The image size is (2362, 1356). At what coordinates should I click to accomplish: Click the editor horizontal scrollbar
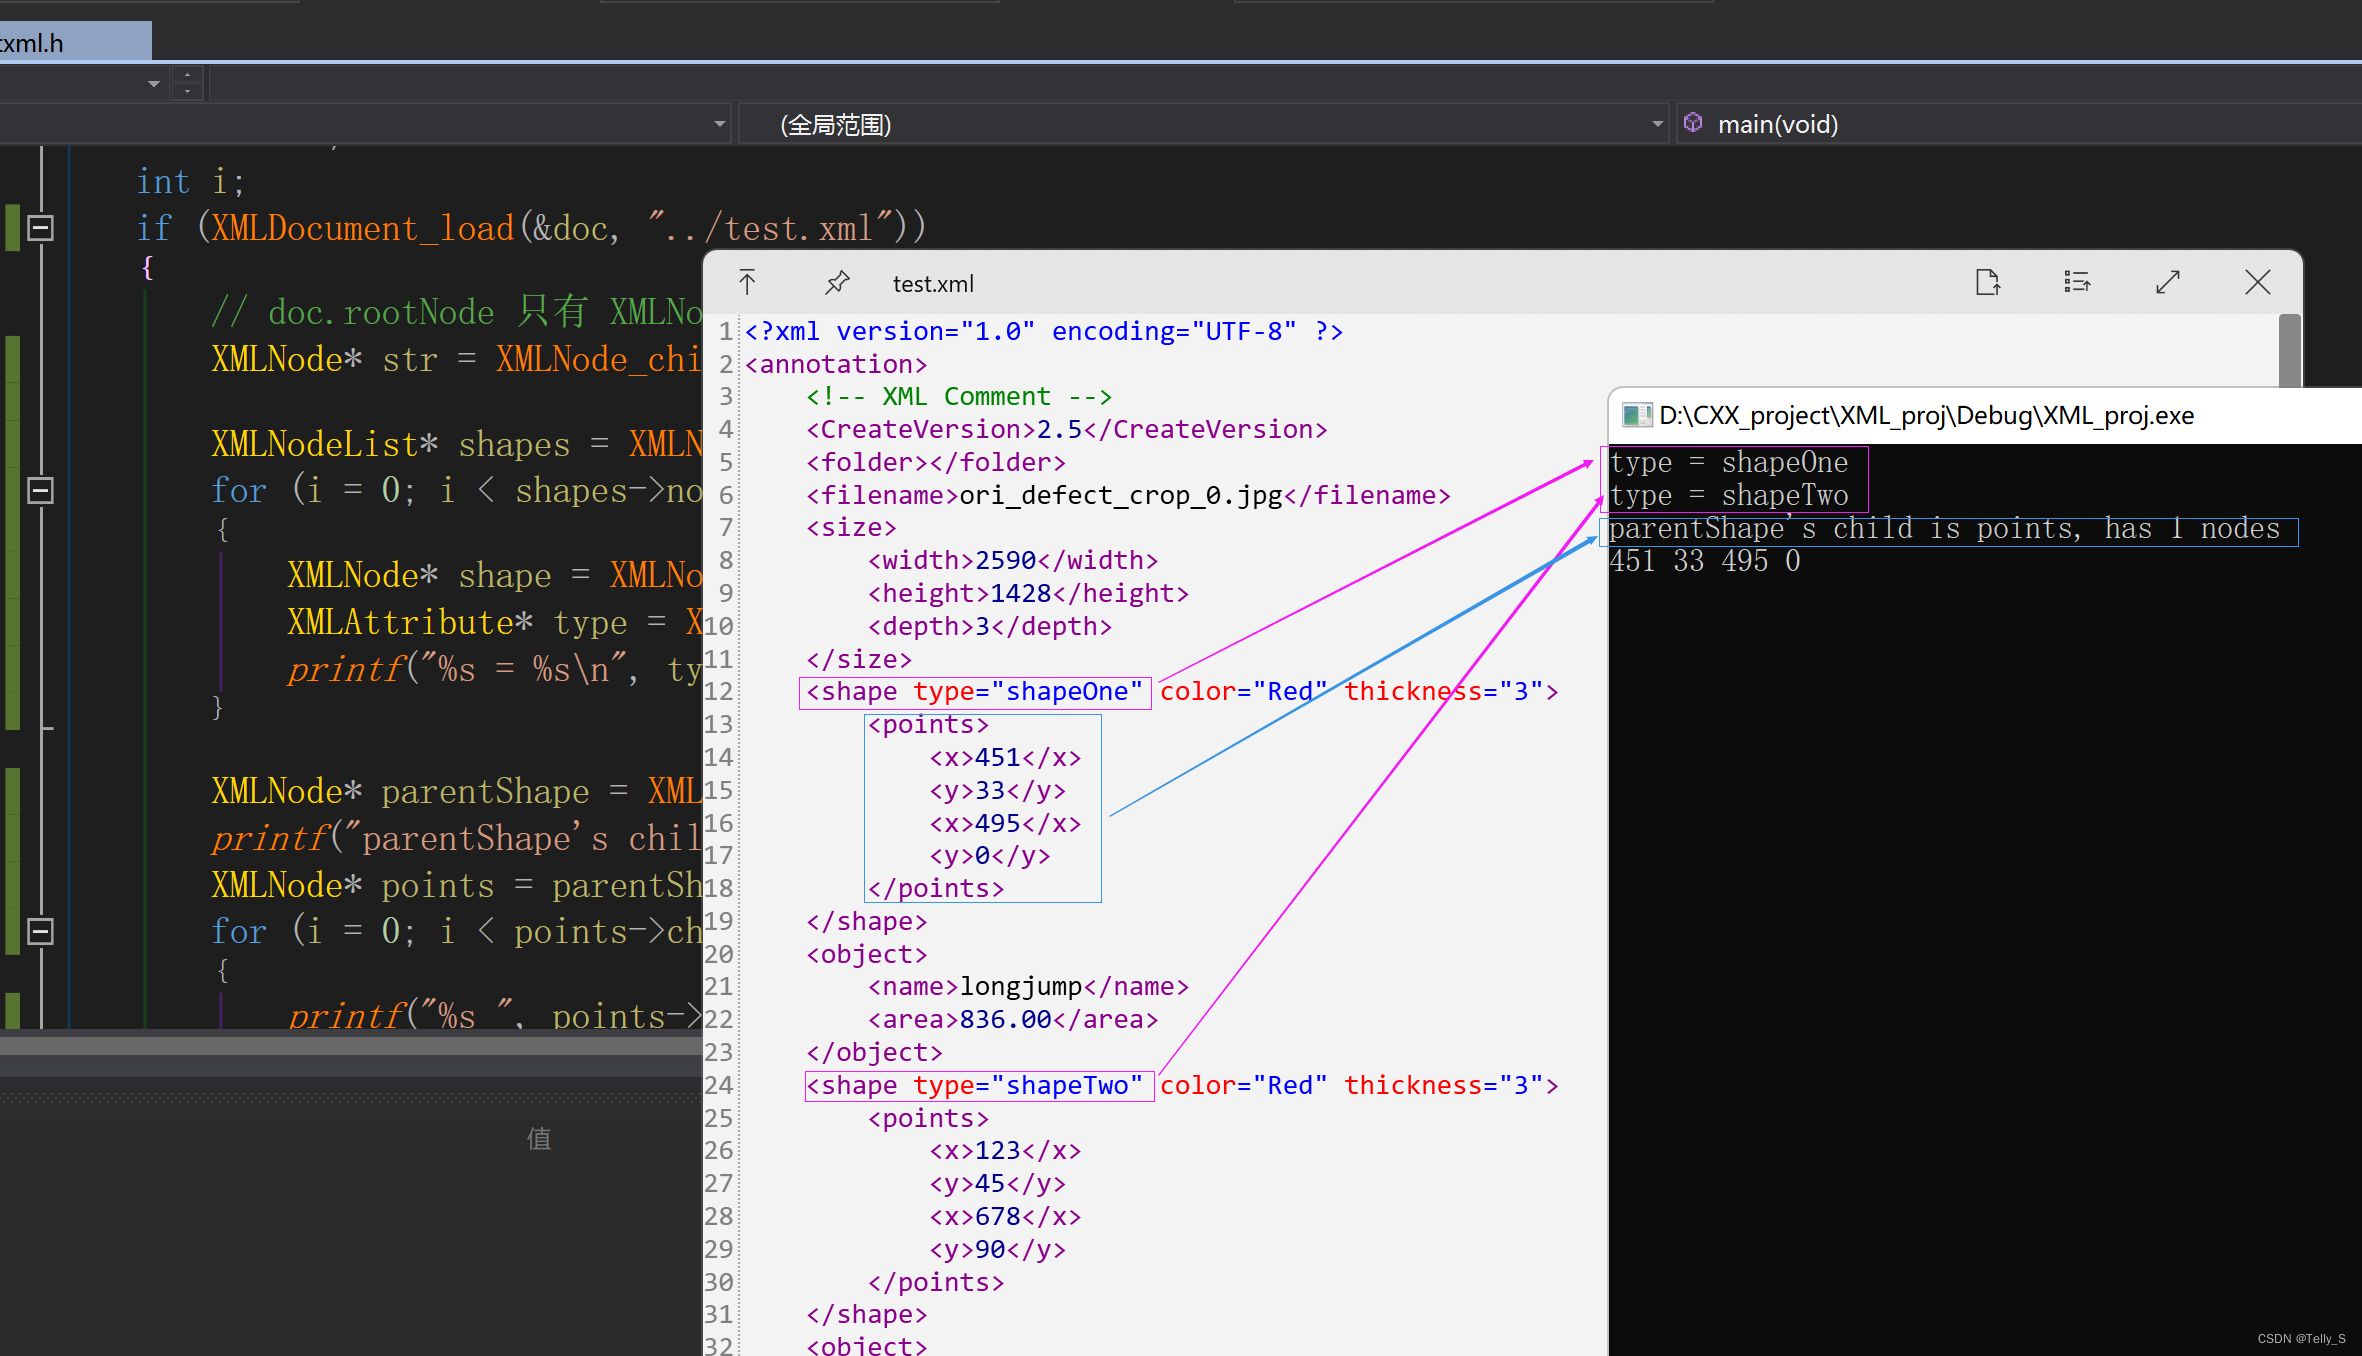click(350, 1045)
